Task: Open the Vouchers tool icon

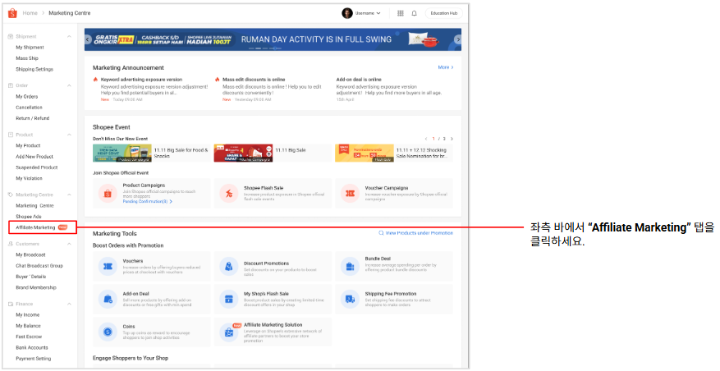Action: (108, 266)
